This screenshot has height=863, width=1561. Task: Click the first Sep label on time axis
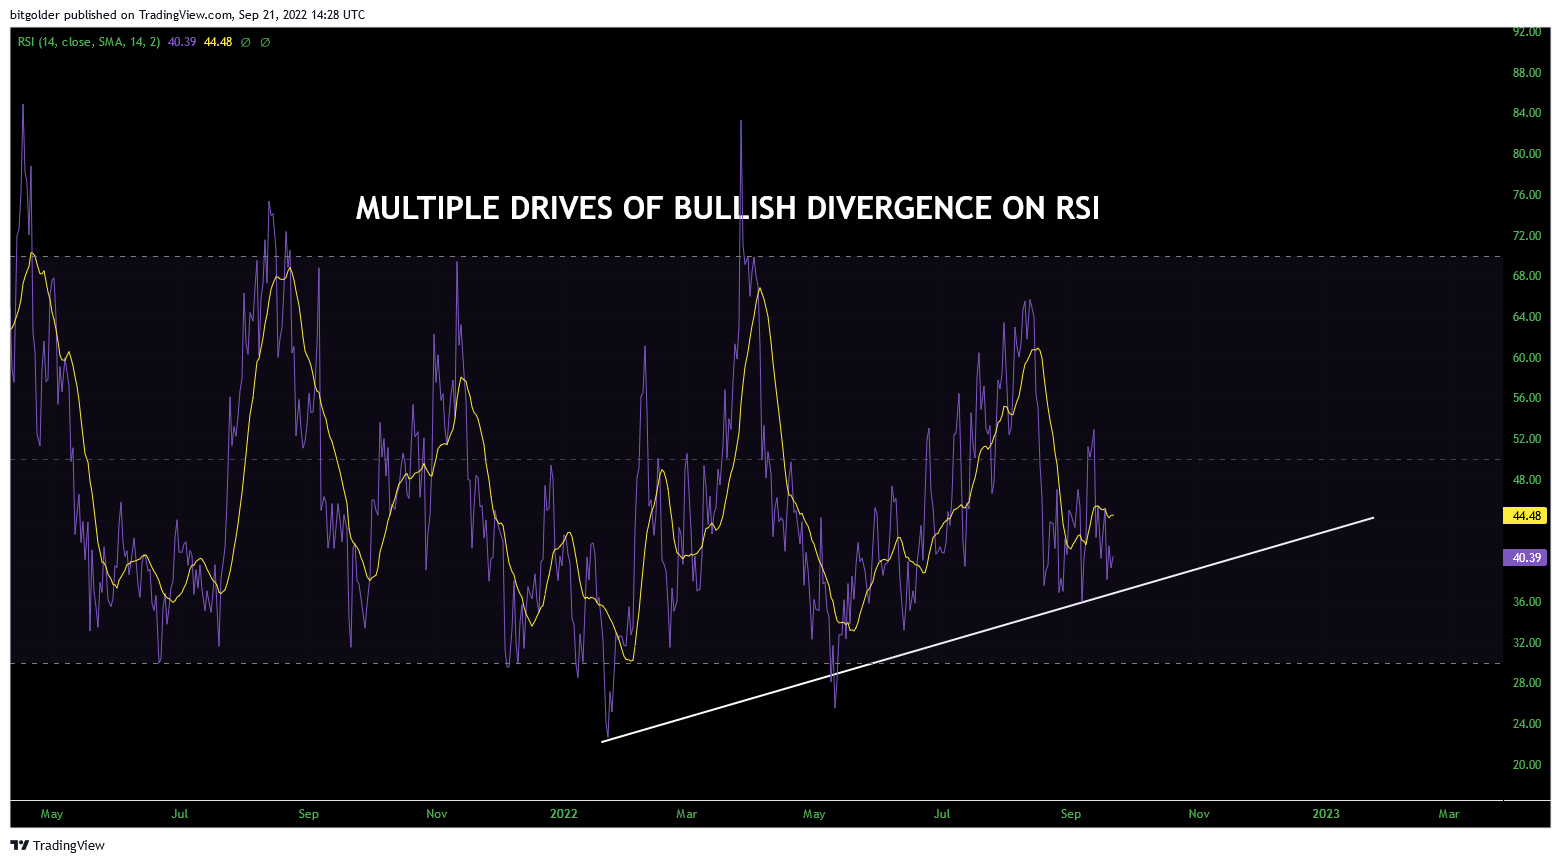pos(309,814)
